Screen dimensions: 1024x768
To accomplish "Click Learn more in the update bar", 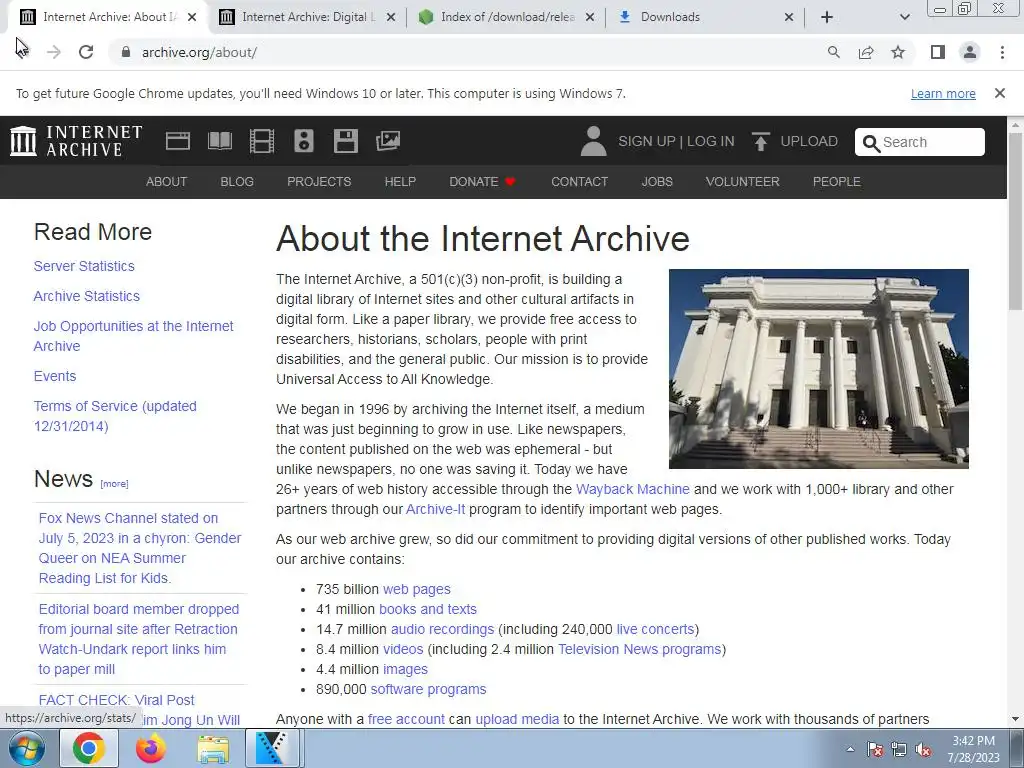I will (943, 93).
